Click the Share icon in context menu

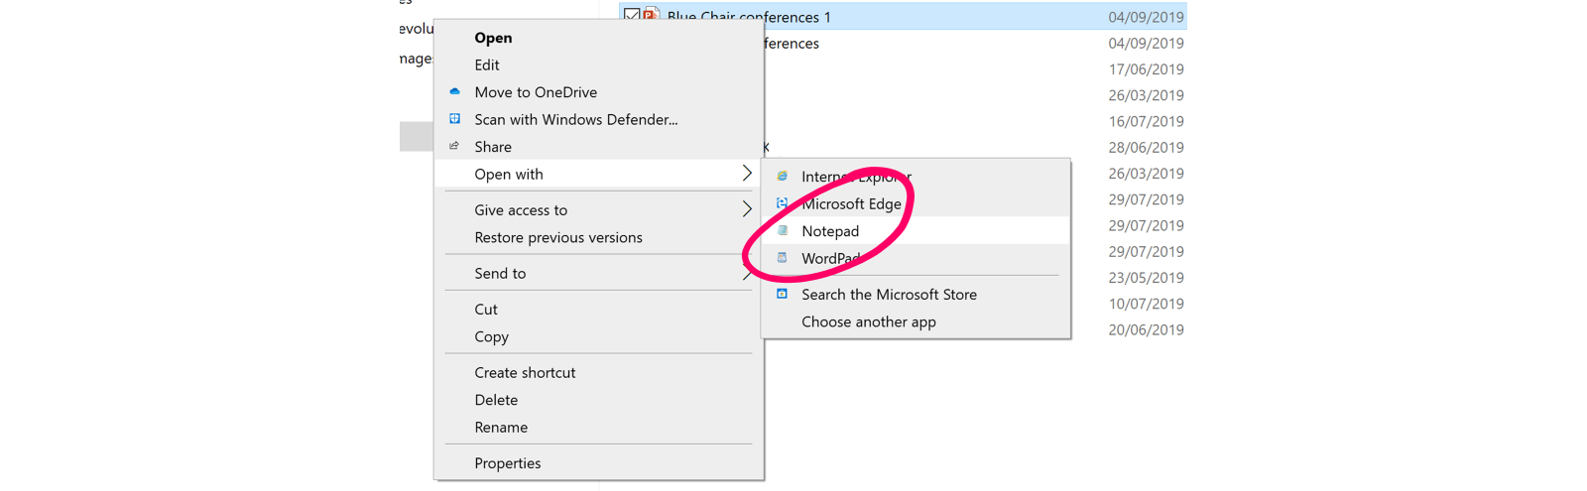(x=455, y=146)
